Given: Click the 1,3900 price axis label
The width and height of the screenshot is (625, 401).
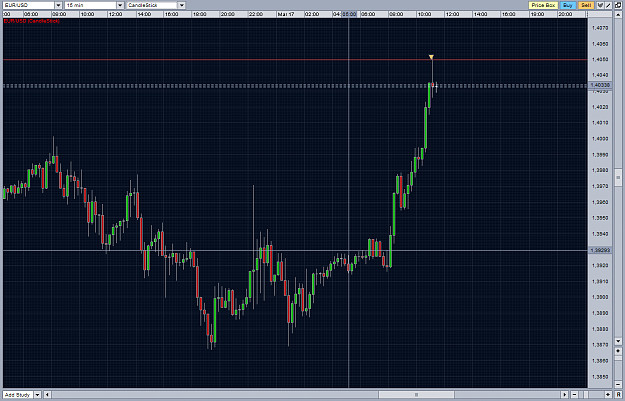Looking at the screenshot, I should click(x=600, y=297).
